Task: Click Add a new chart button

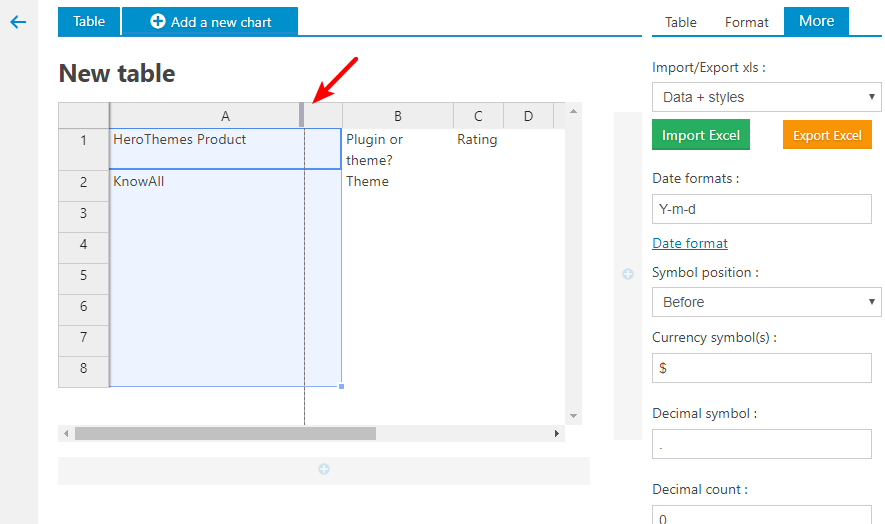Action: (210, 21)
